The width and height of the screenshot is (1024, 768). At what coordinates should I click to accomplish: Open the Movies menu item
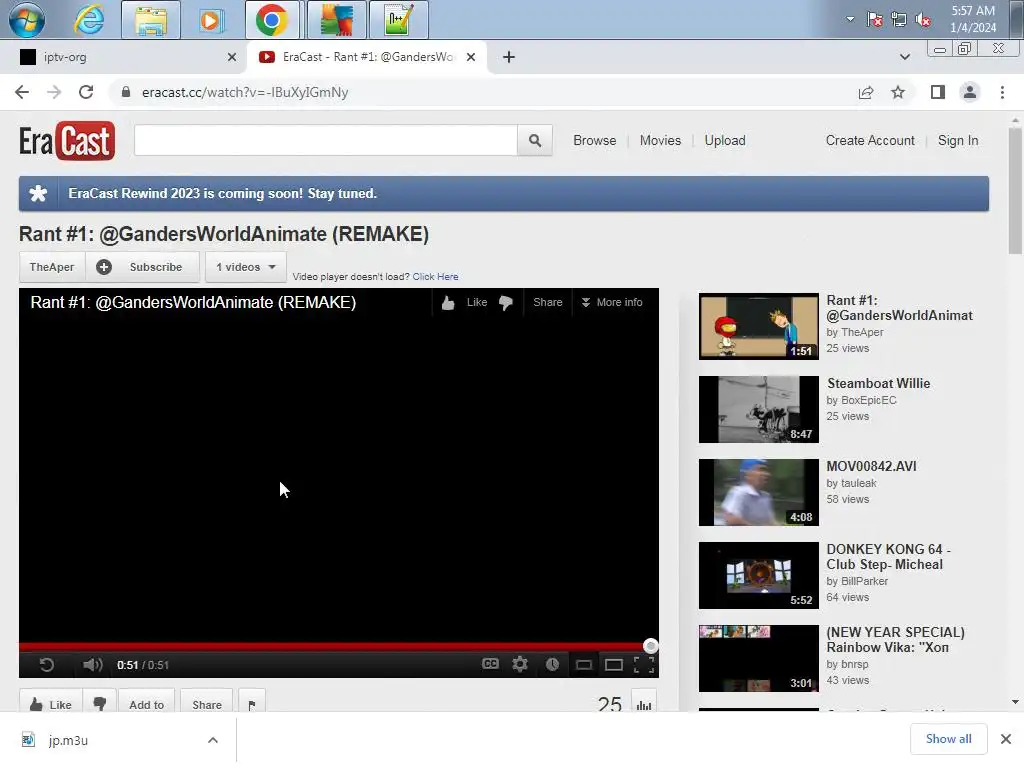660,140
